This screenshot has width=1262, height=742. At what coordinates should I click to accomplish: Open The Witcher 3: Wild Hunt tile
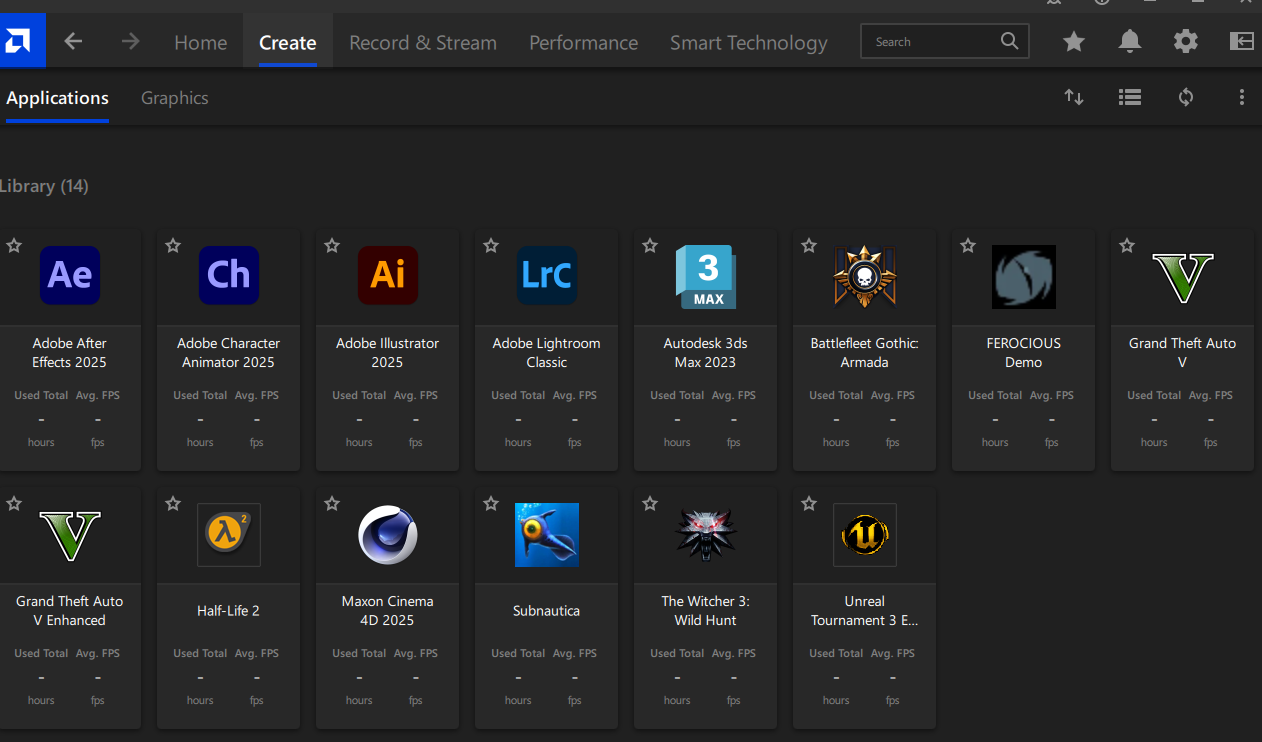coord(705,580)
